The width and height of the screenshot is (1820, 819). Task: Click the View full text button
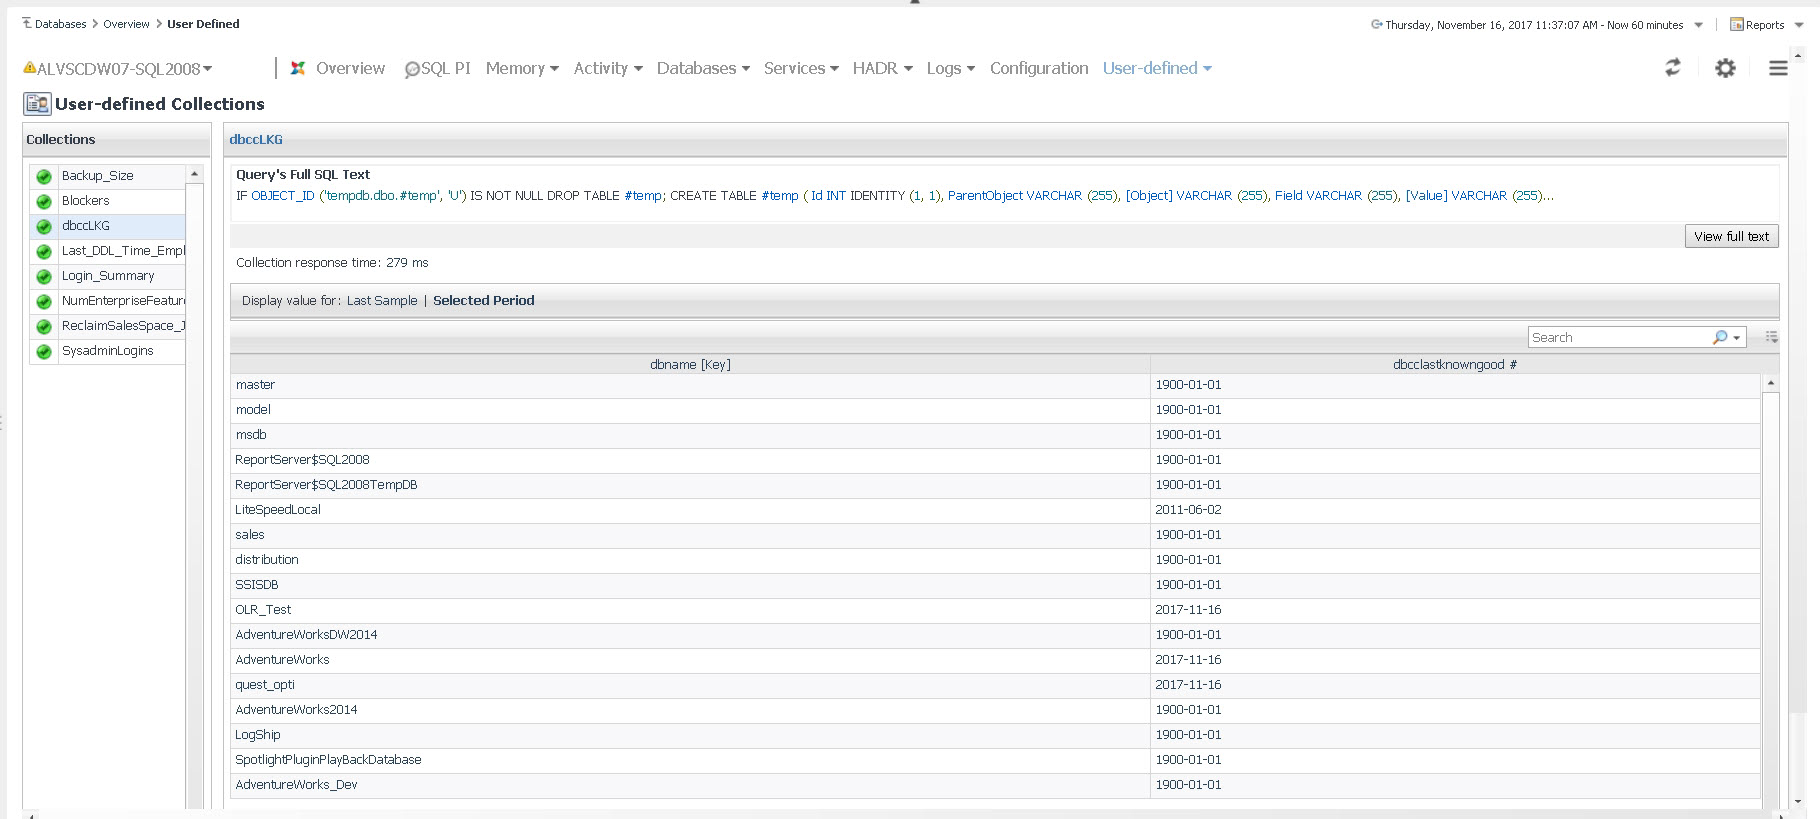pyautogui.click(x=1731, y=237)
